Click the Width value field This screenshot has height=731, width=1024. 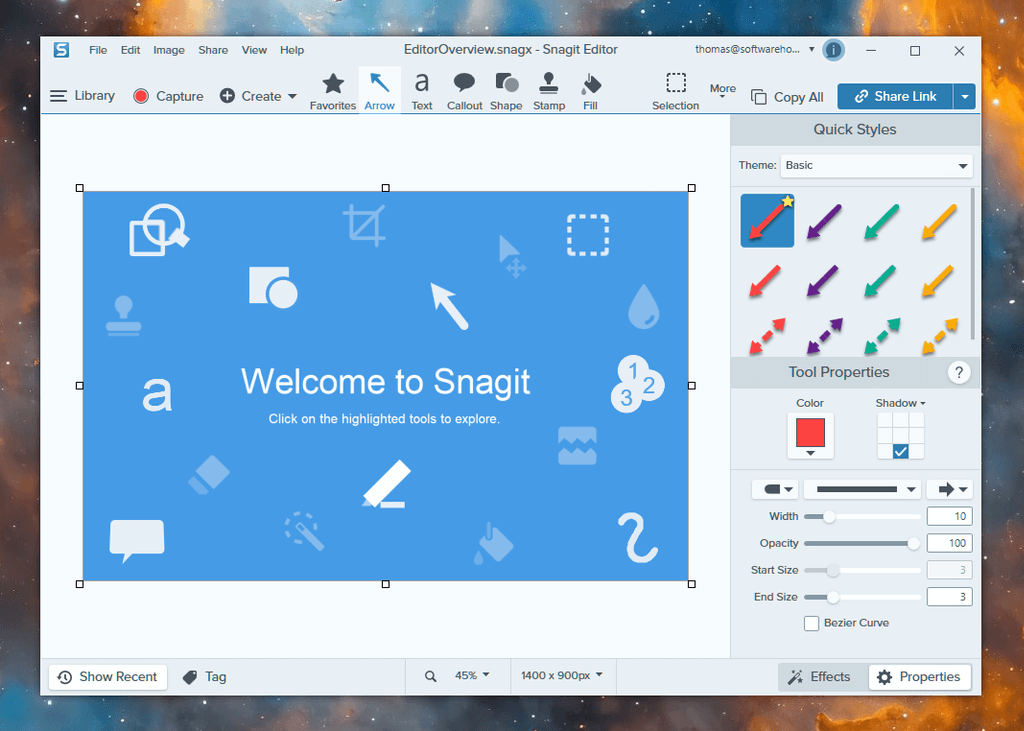point(950,516)
